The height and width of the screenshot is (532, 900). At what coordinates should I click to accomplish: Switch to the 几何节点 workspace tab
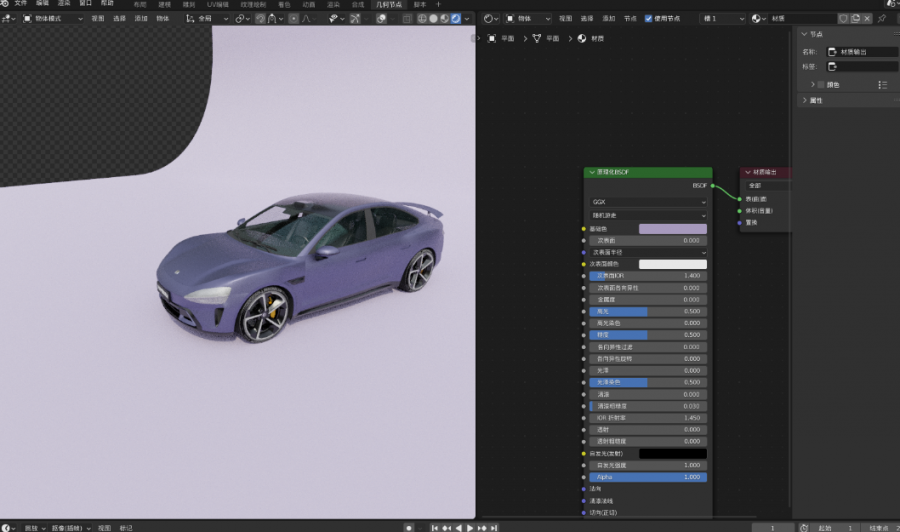[x=390, y=5]
